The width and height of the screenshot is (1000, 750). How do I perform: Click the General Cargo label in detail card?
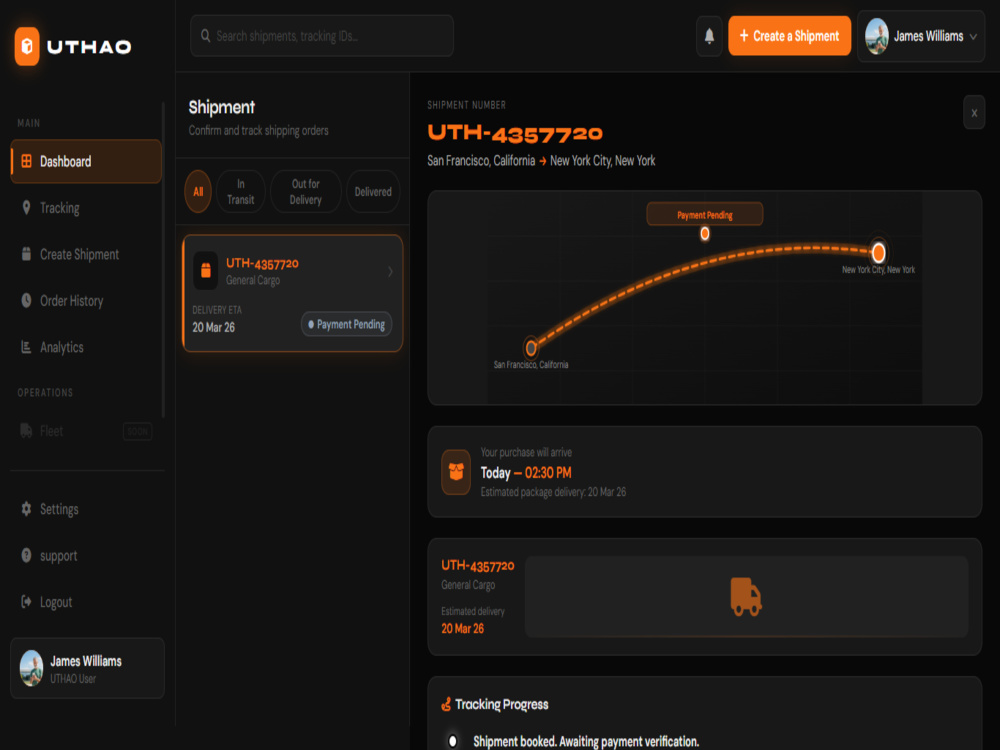(x=468, y=585)
